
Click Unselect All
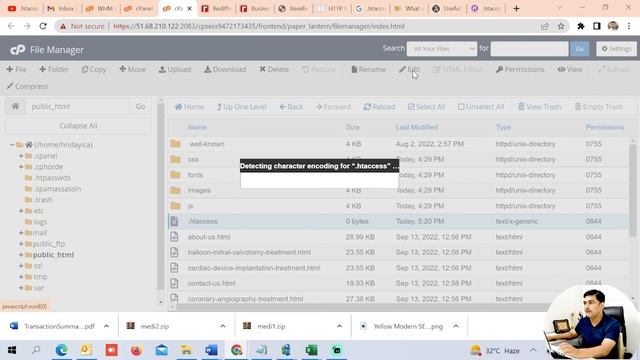pos(481,107)
